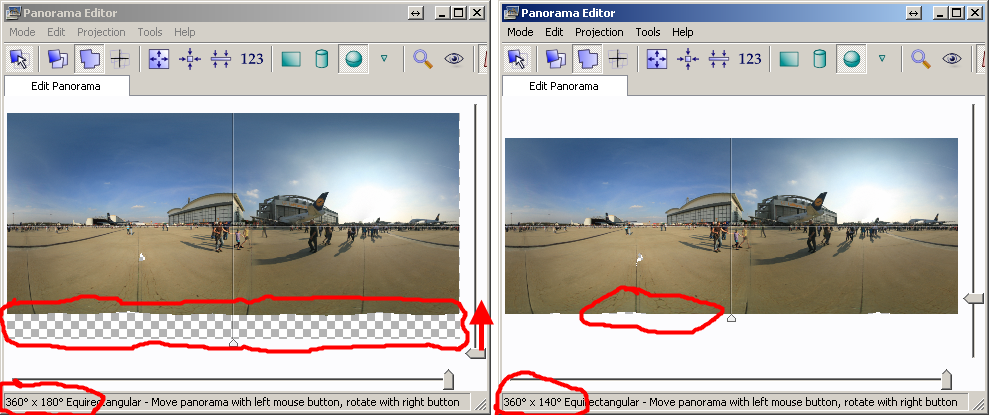989x415 pixels.
Task: Toggle the eye preview icon in right window
Action: pos(951,59)
